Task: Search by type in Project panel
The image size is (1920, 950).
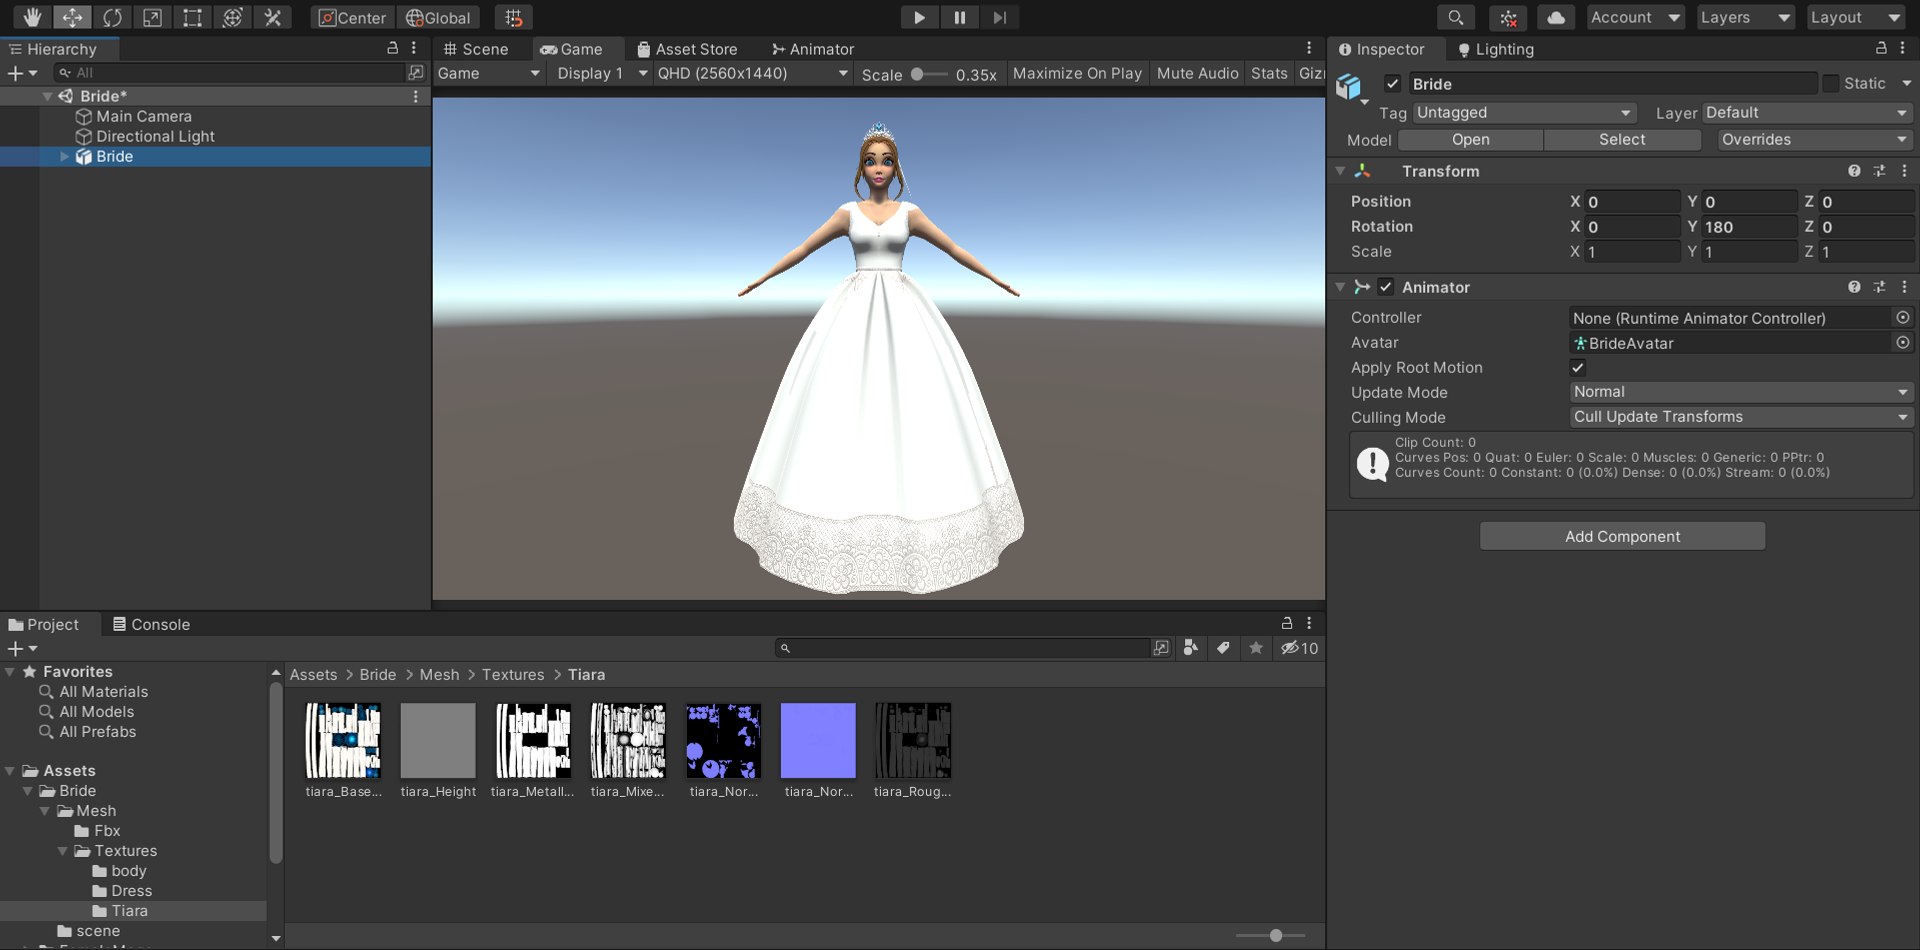Action: point(1190,648)
